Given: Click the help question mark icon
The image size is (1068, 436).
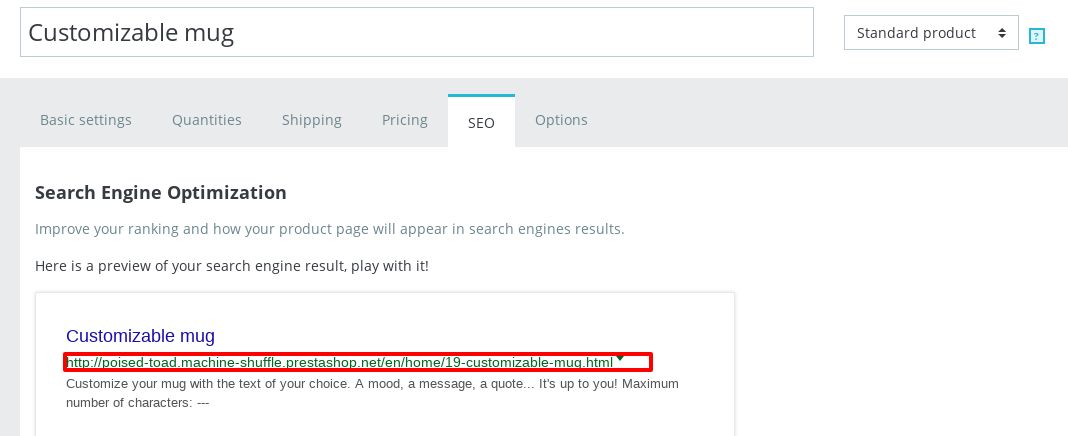Looking at the screenshot, I should coord(1037,36).
